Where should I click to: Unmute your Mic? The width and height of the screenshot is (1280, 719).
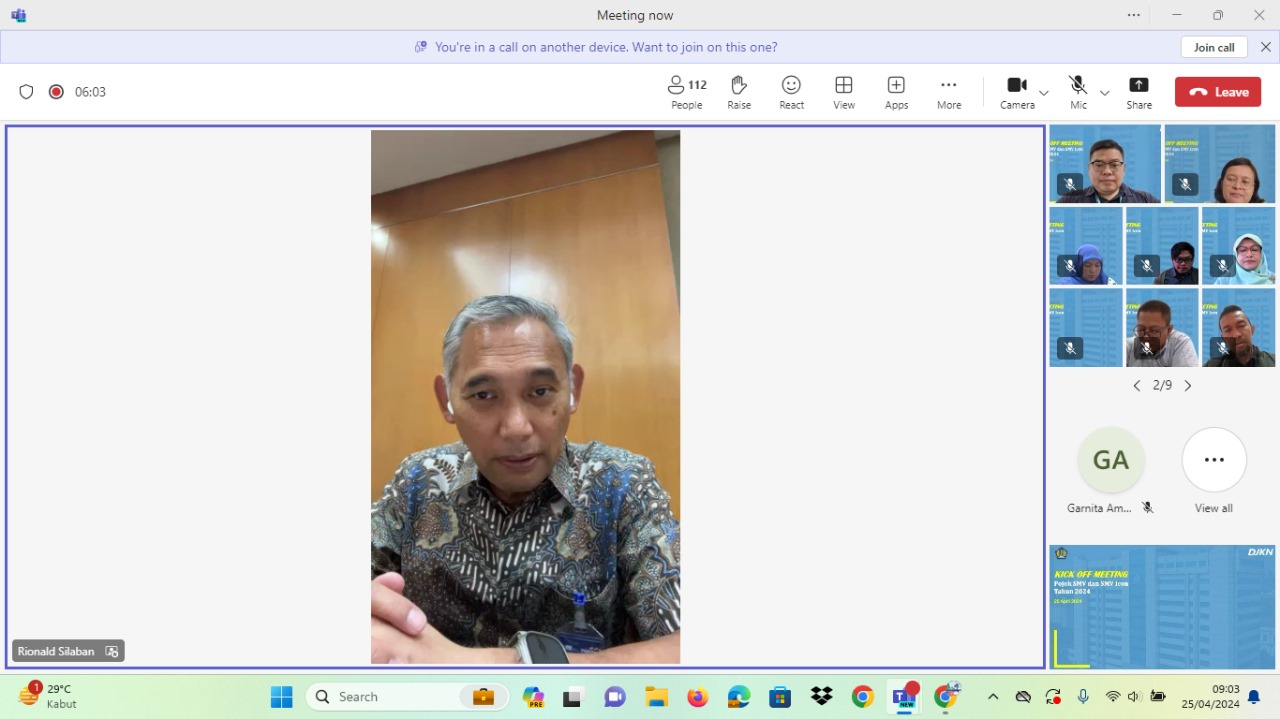1077,91
